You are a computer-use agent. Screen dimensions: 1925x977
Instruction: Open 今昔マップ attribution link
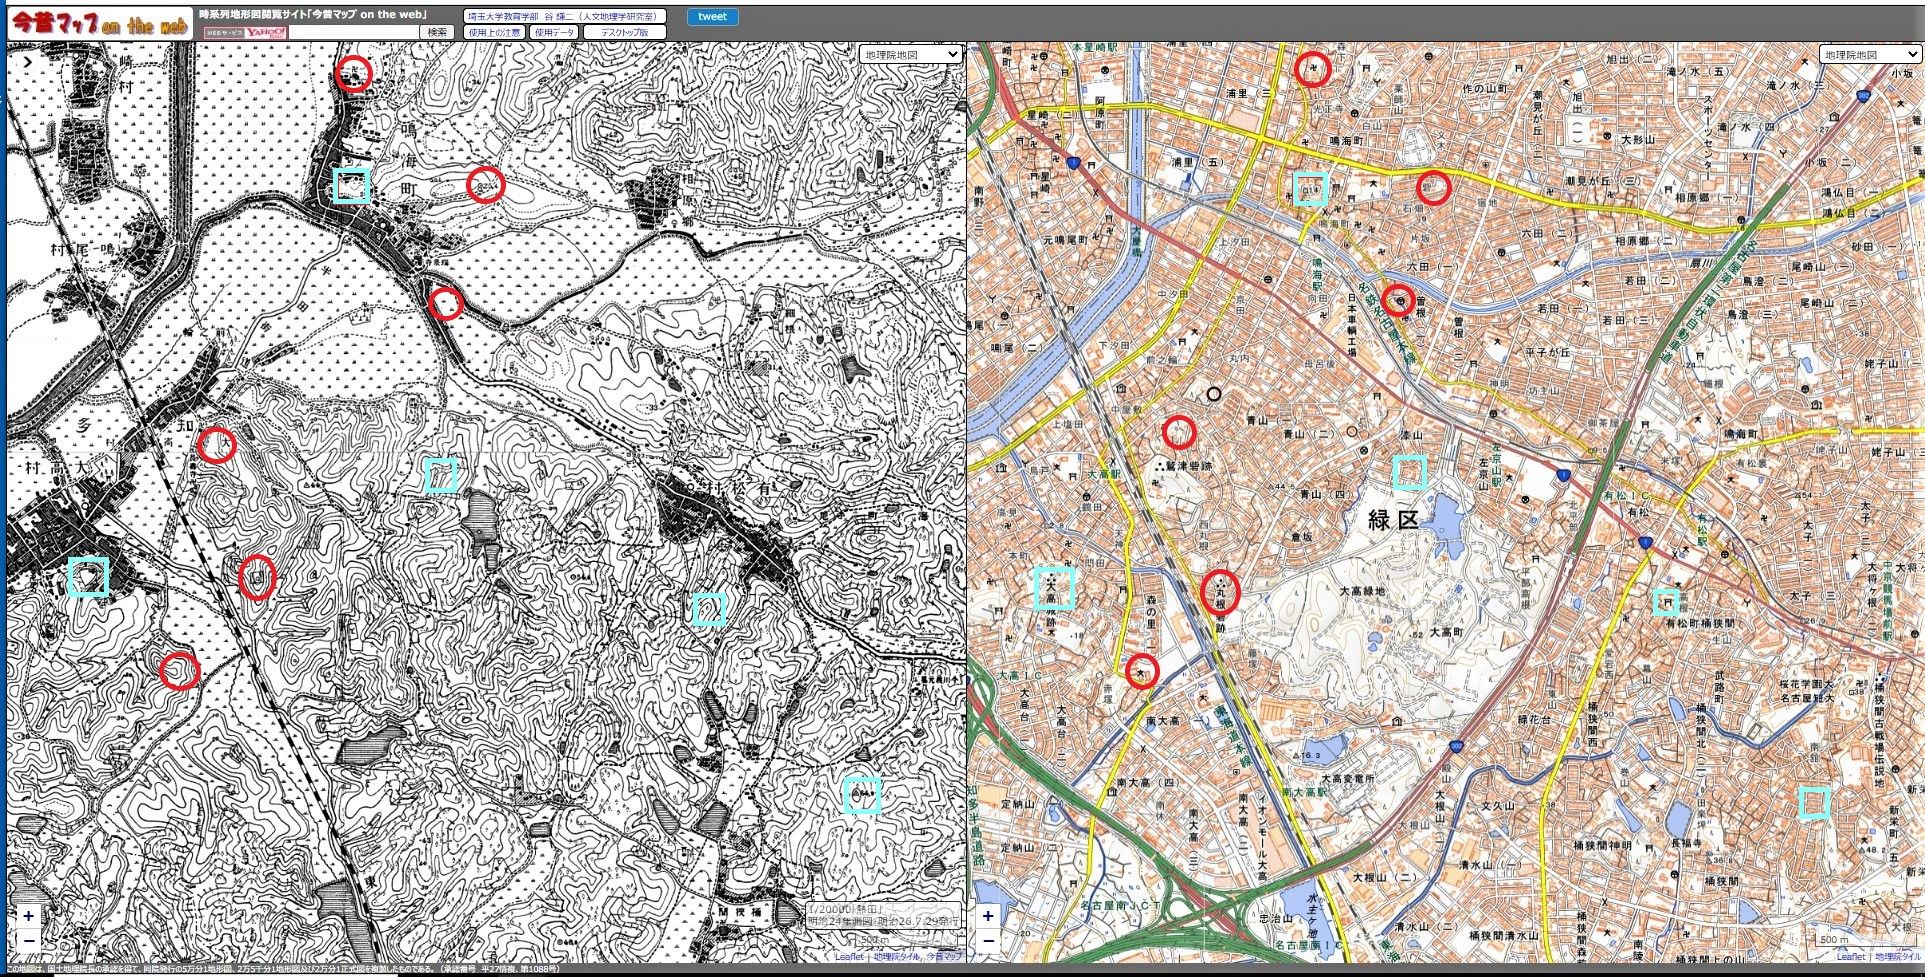[x=944, y=957]
